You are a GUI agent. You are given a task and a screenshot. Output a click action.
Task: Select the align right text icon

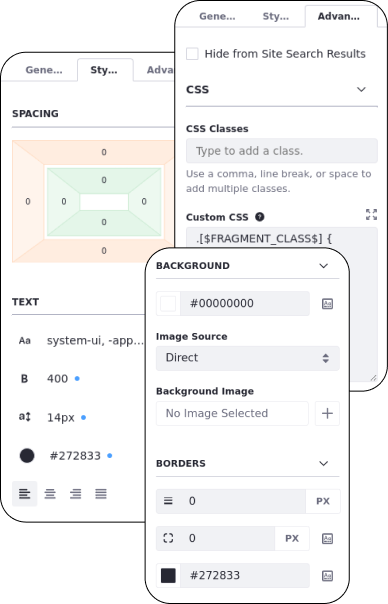tap(76, 493)
